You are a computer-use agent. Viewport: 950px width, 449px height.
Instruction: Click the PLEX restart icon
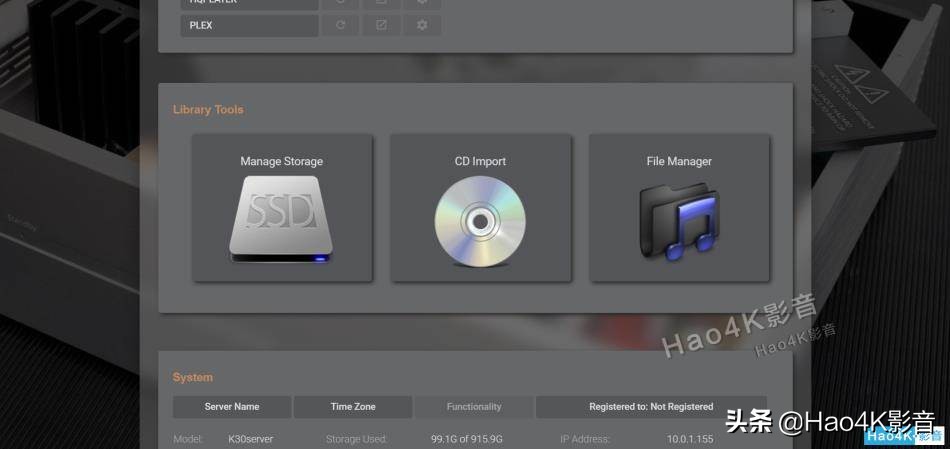340,25
